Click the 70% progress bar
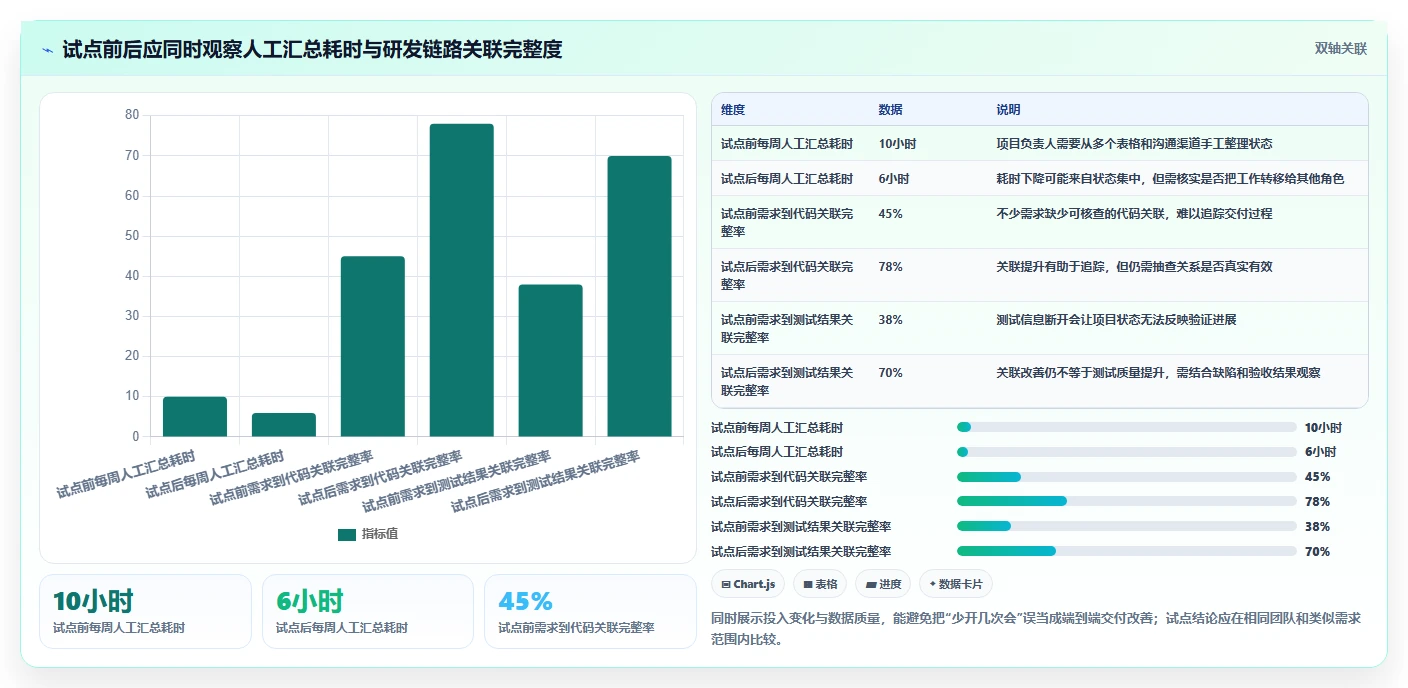 [x=1126, y=551]
